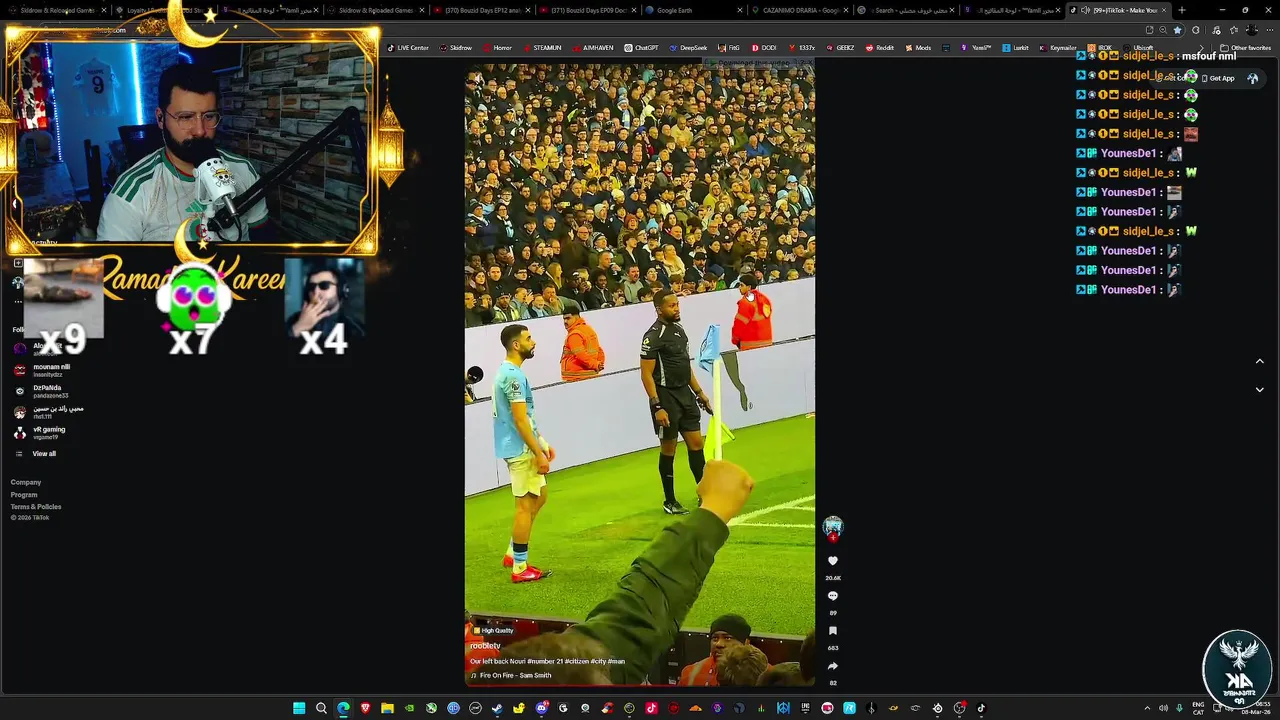Open the Reddit bookmark

click(880, 48)
